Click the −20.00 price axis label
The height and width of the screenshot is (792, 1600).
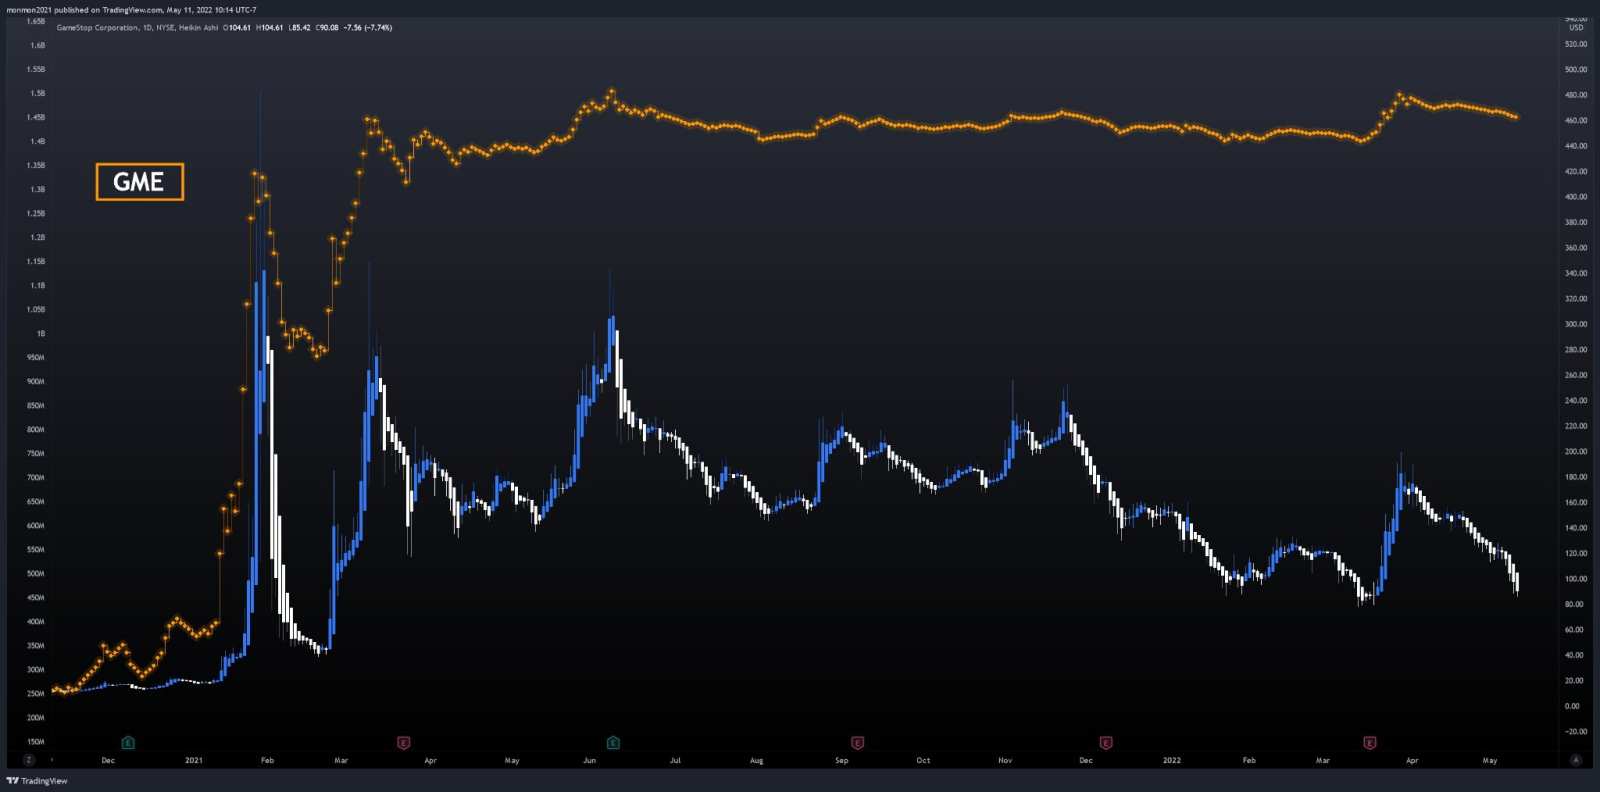click(1576, 732)
